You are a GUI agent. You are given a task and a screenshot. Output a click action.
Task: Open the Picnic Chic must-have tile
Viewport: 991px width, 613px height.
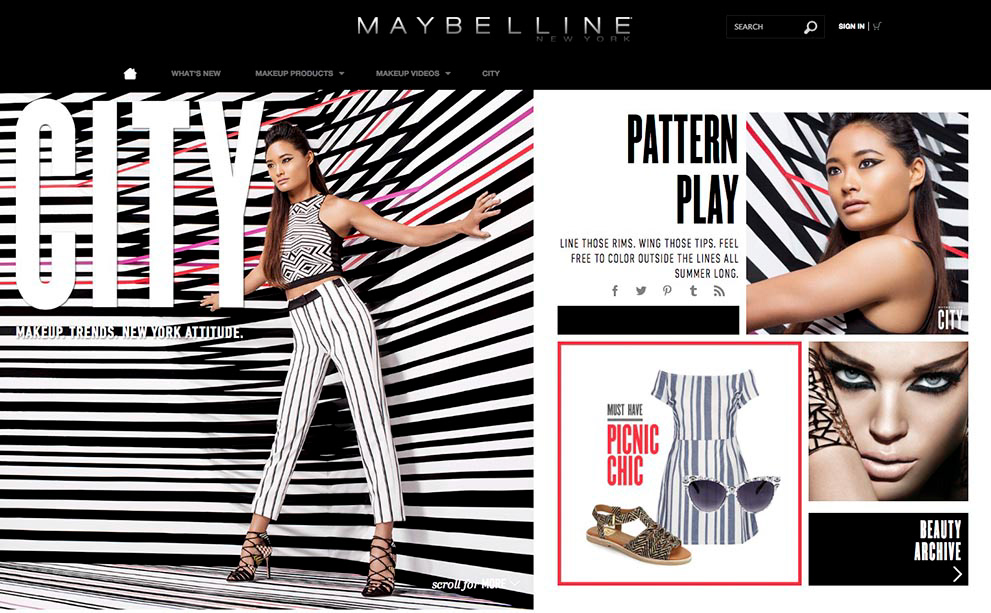point(679,463)
